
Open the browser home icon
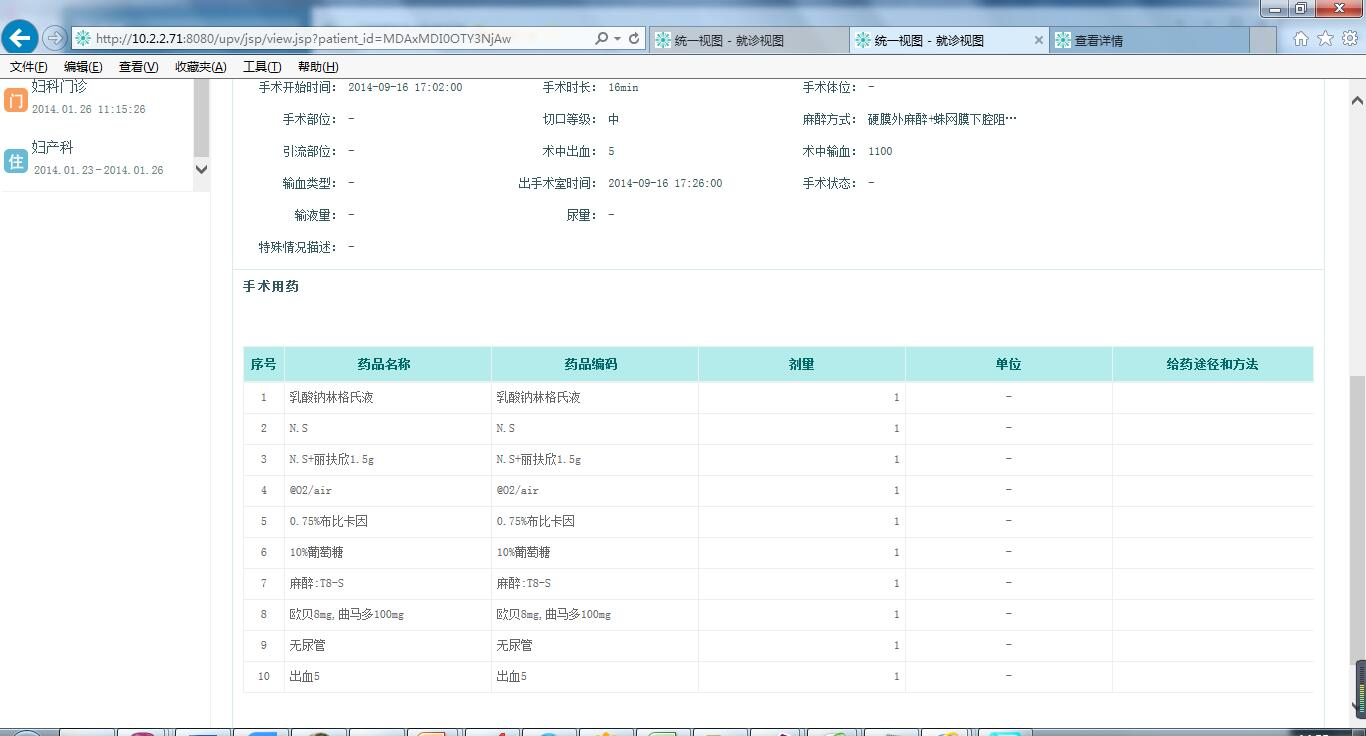pos(1301,38)
